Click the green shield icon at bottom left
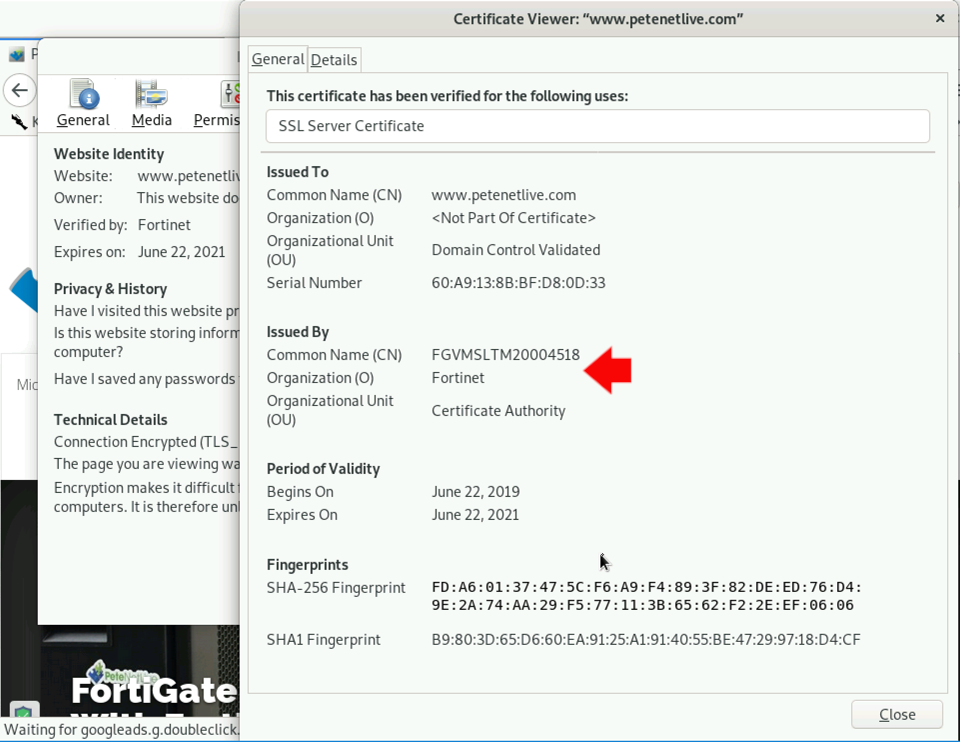 tap(24, 713)
